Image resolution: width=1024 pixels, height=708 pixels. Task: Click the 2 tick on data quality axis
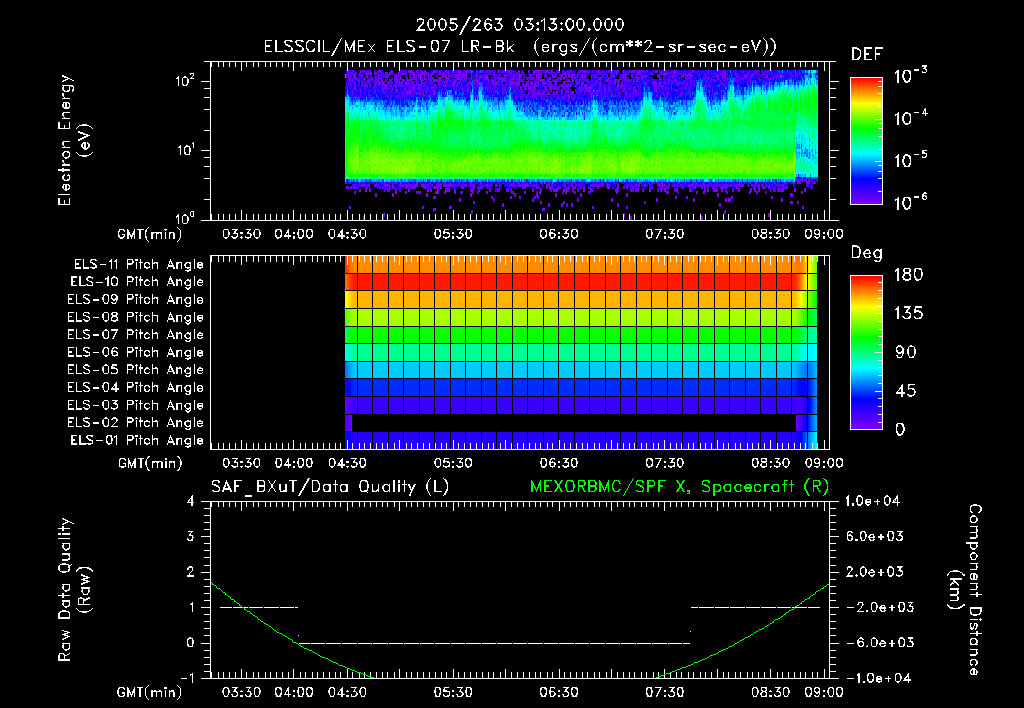pyautogui.click(x=191, y=572)
